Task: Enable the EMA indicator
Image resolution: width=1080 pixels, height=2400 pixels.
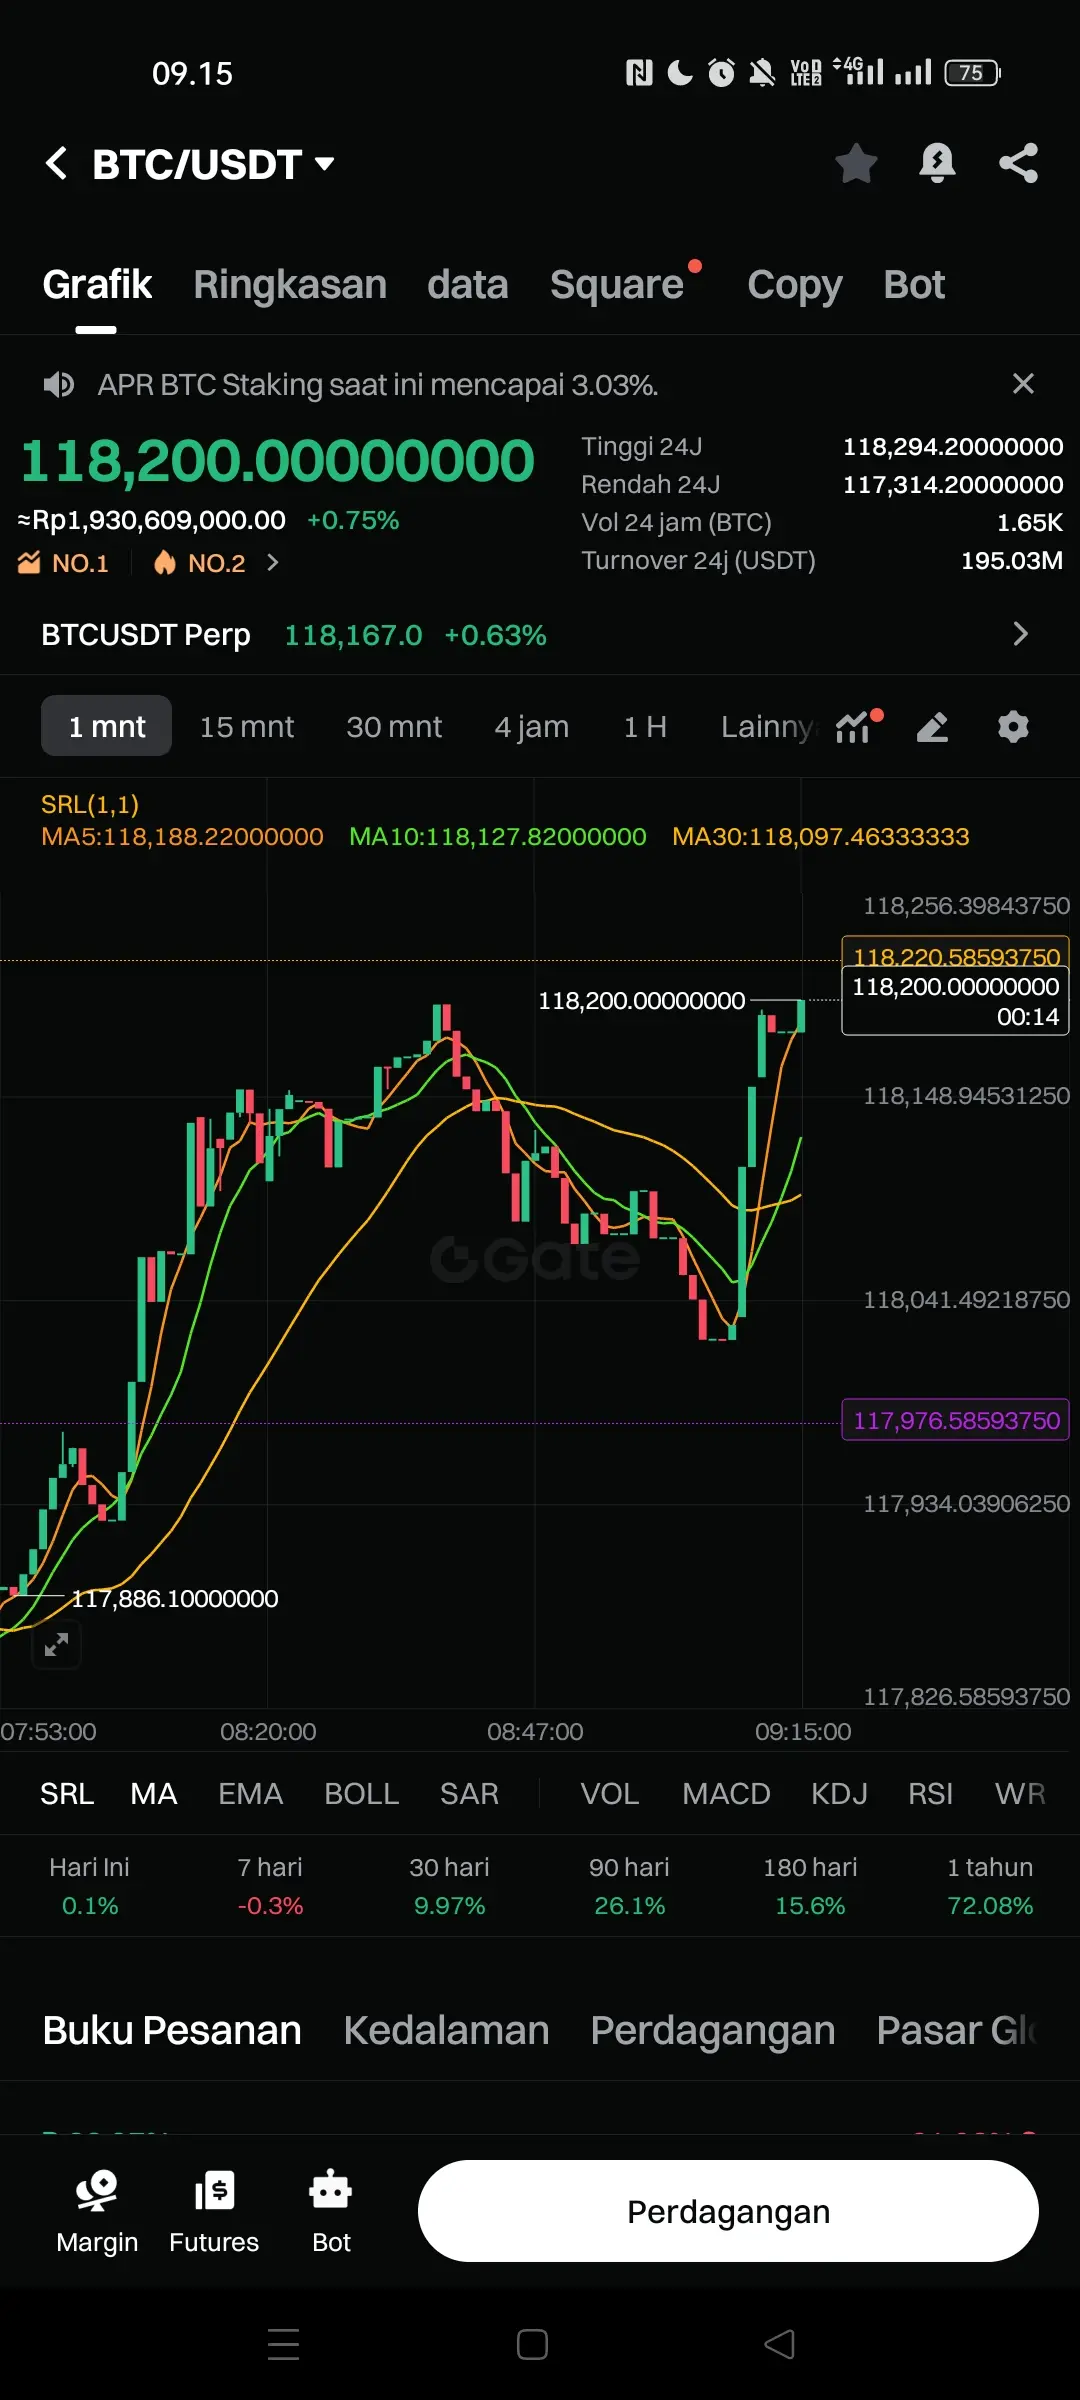Action: [x=251, y=1794]
